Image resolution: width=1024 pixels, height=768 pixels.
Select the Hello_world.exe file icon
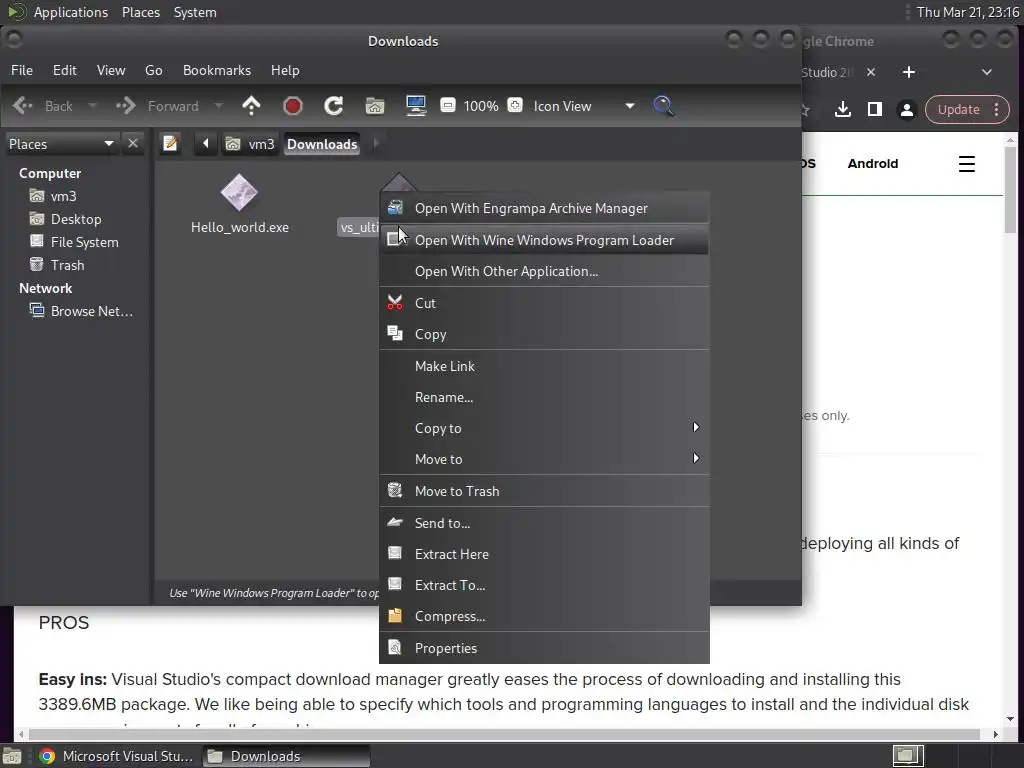239,193
